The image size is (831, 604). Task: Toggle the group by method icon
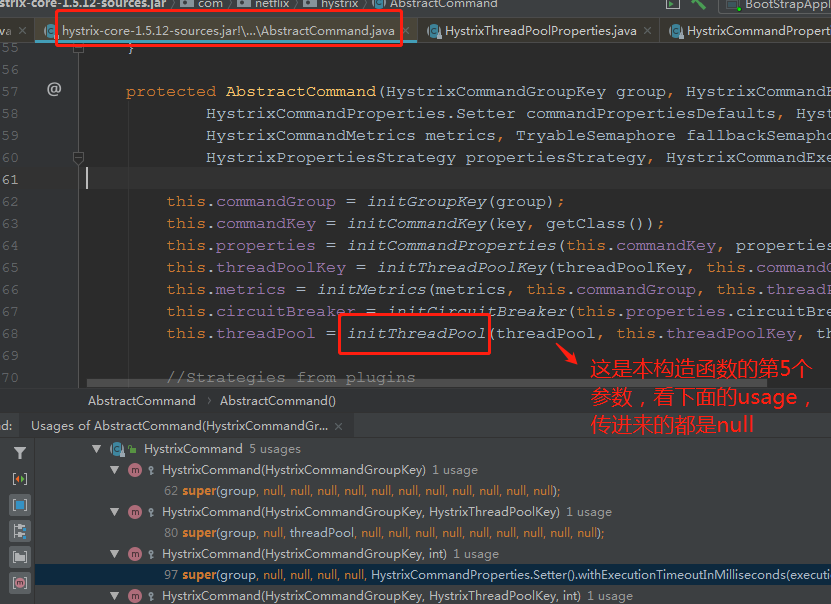coord(20,583)
